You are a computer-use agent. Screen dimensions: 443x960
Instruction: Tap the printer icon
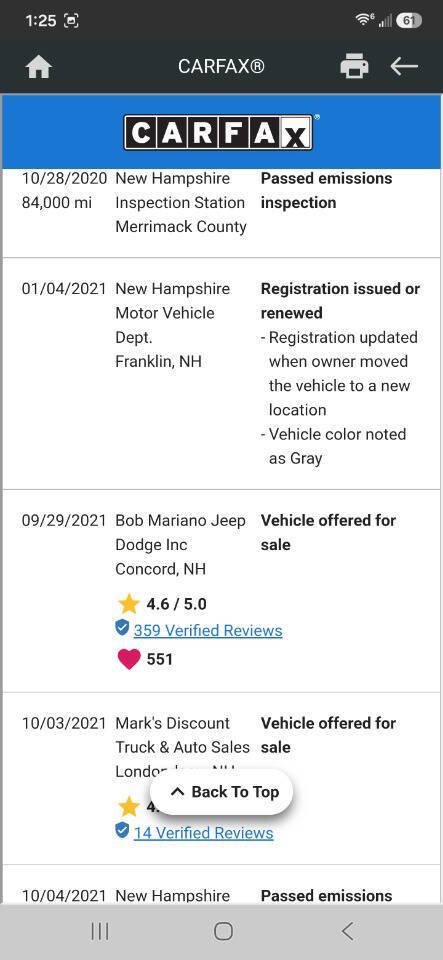tap(354, 66)
